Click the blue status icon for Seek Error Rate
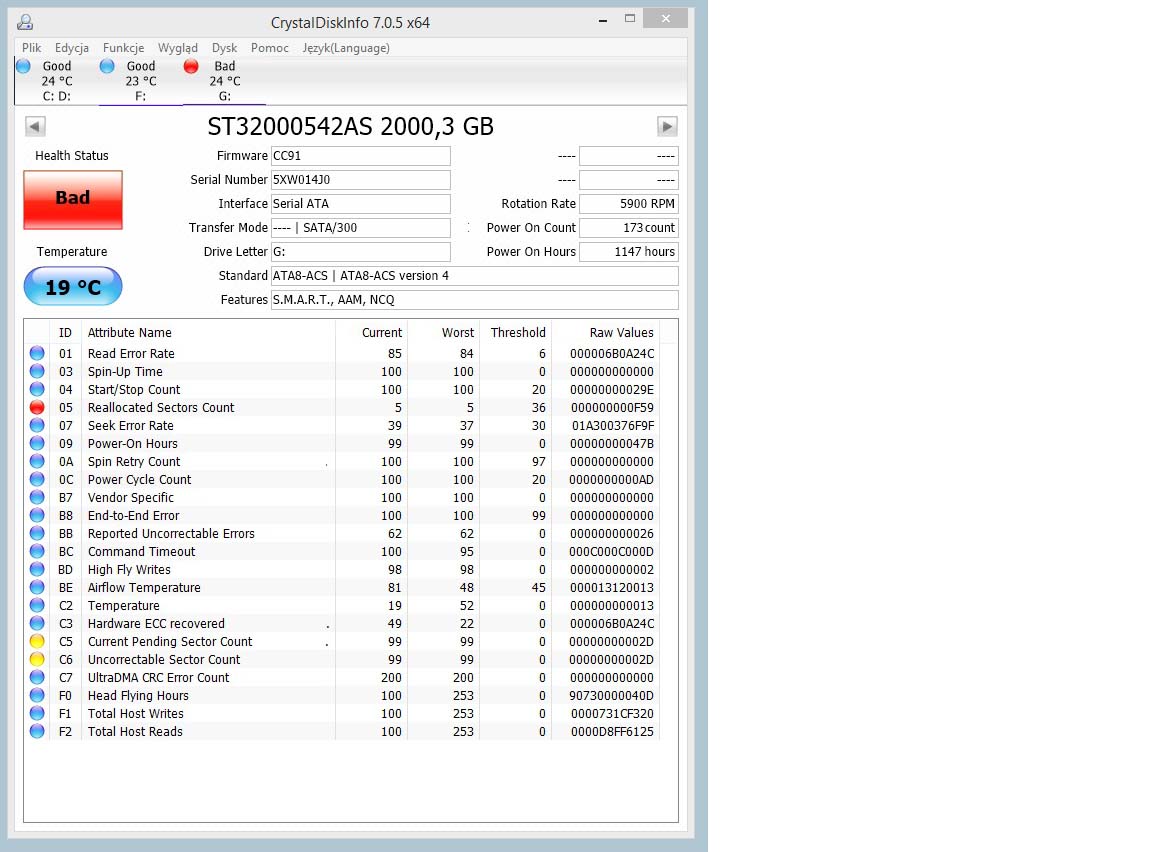This screenshot has width=1159, height=852. tap(37, 425)
